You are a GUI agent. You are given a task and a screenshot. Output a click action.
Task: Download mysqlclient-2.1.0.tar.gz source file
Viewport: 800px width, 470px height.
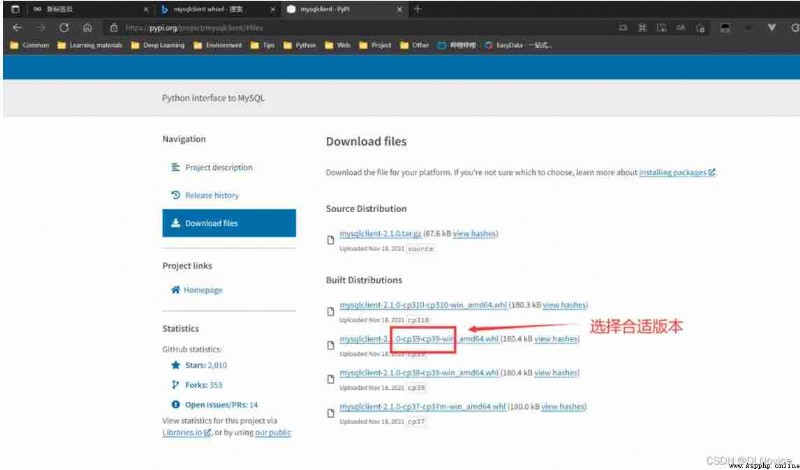click(380, 234)
